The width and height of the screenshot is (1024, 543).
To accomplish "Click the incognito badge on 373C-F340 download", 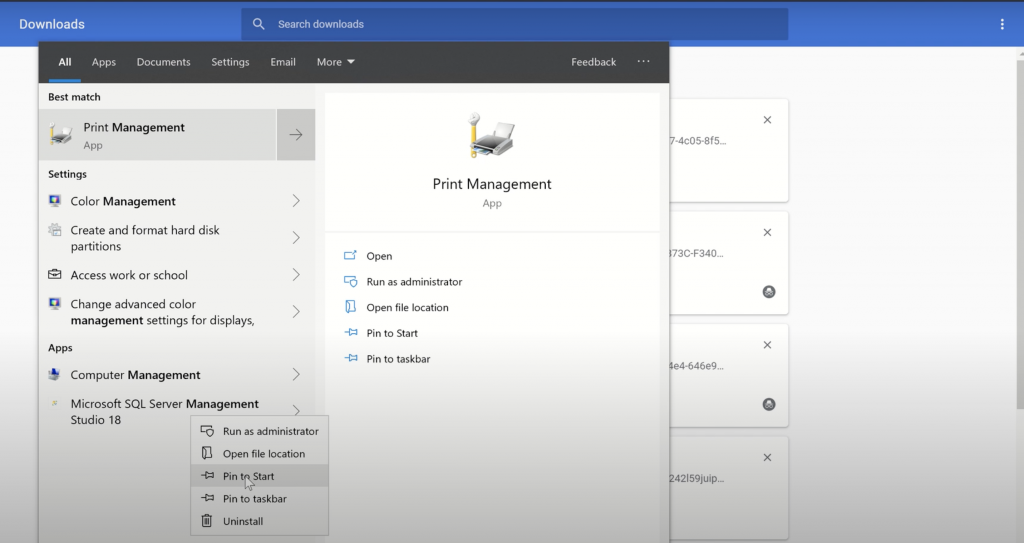I will tap(769, 291).
